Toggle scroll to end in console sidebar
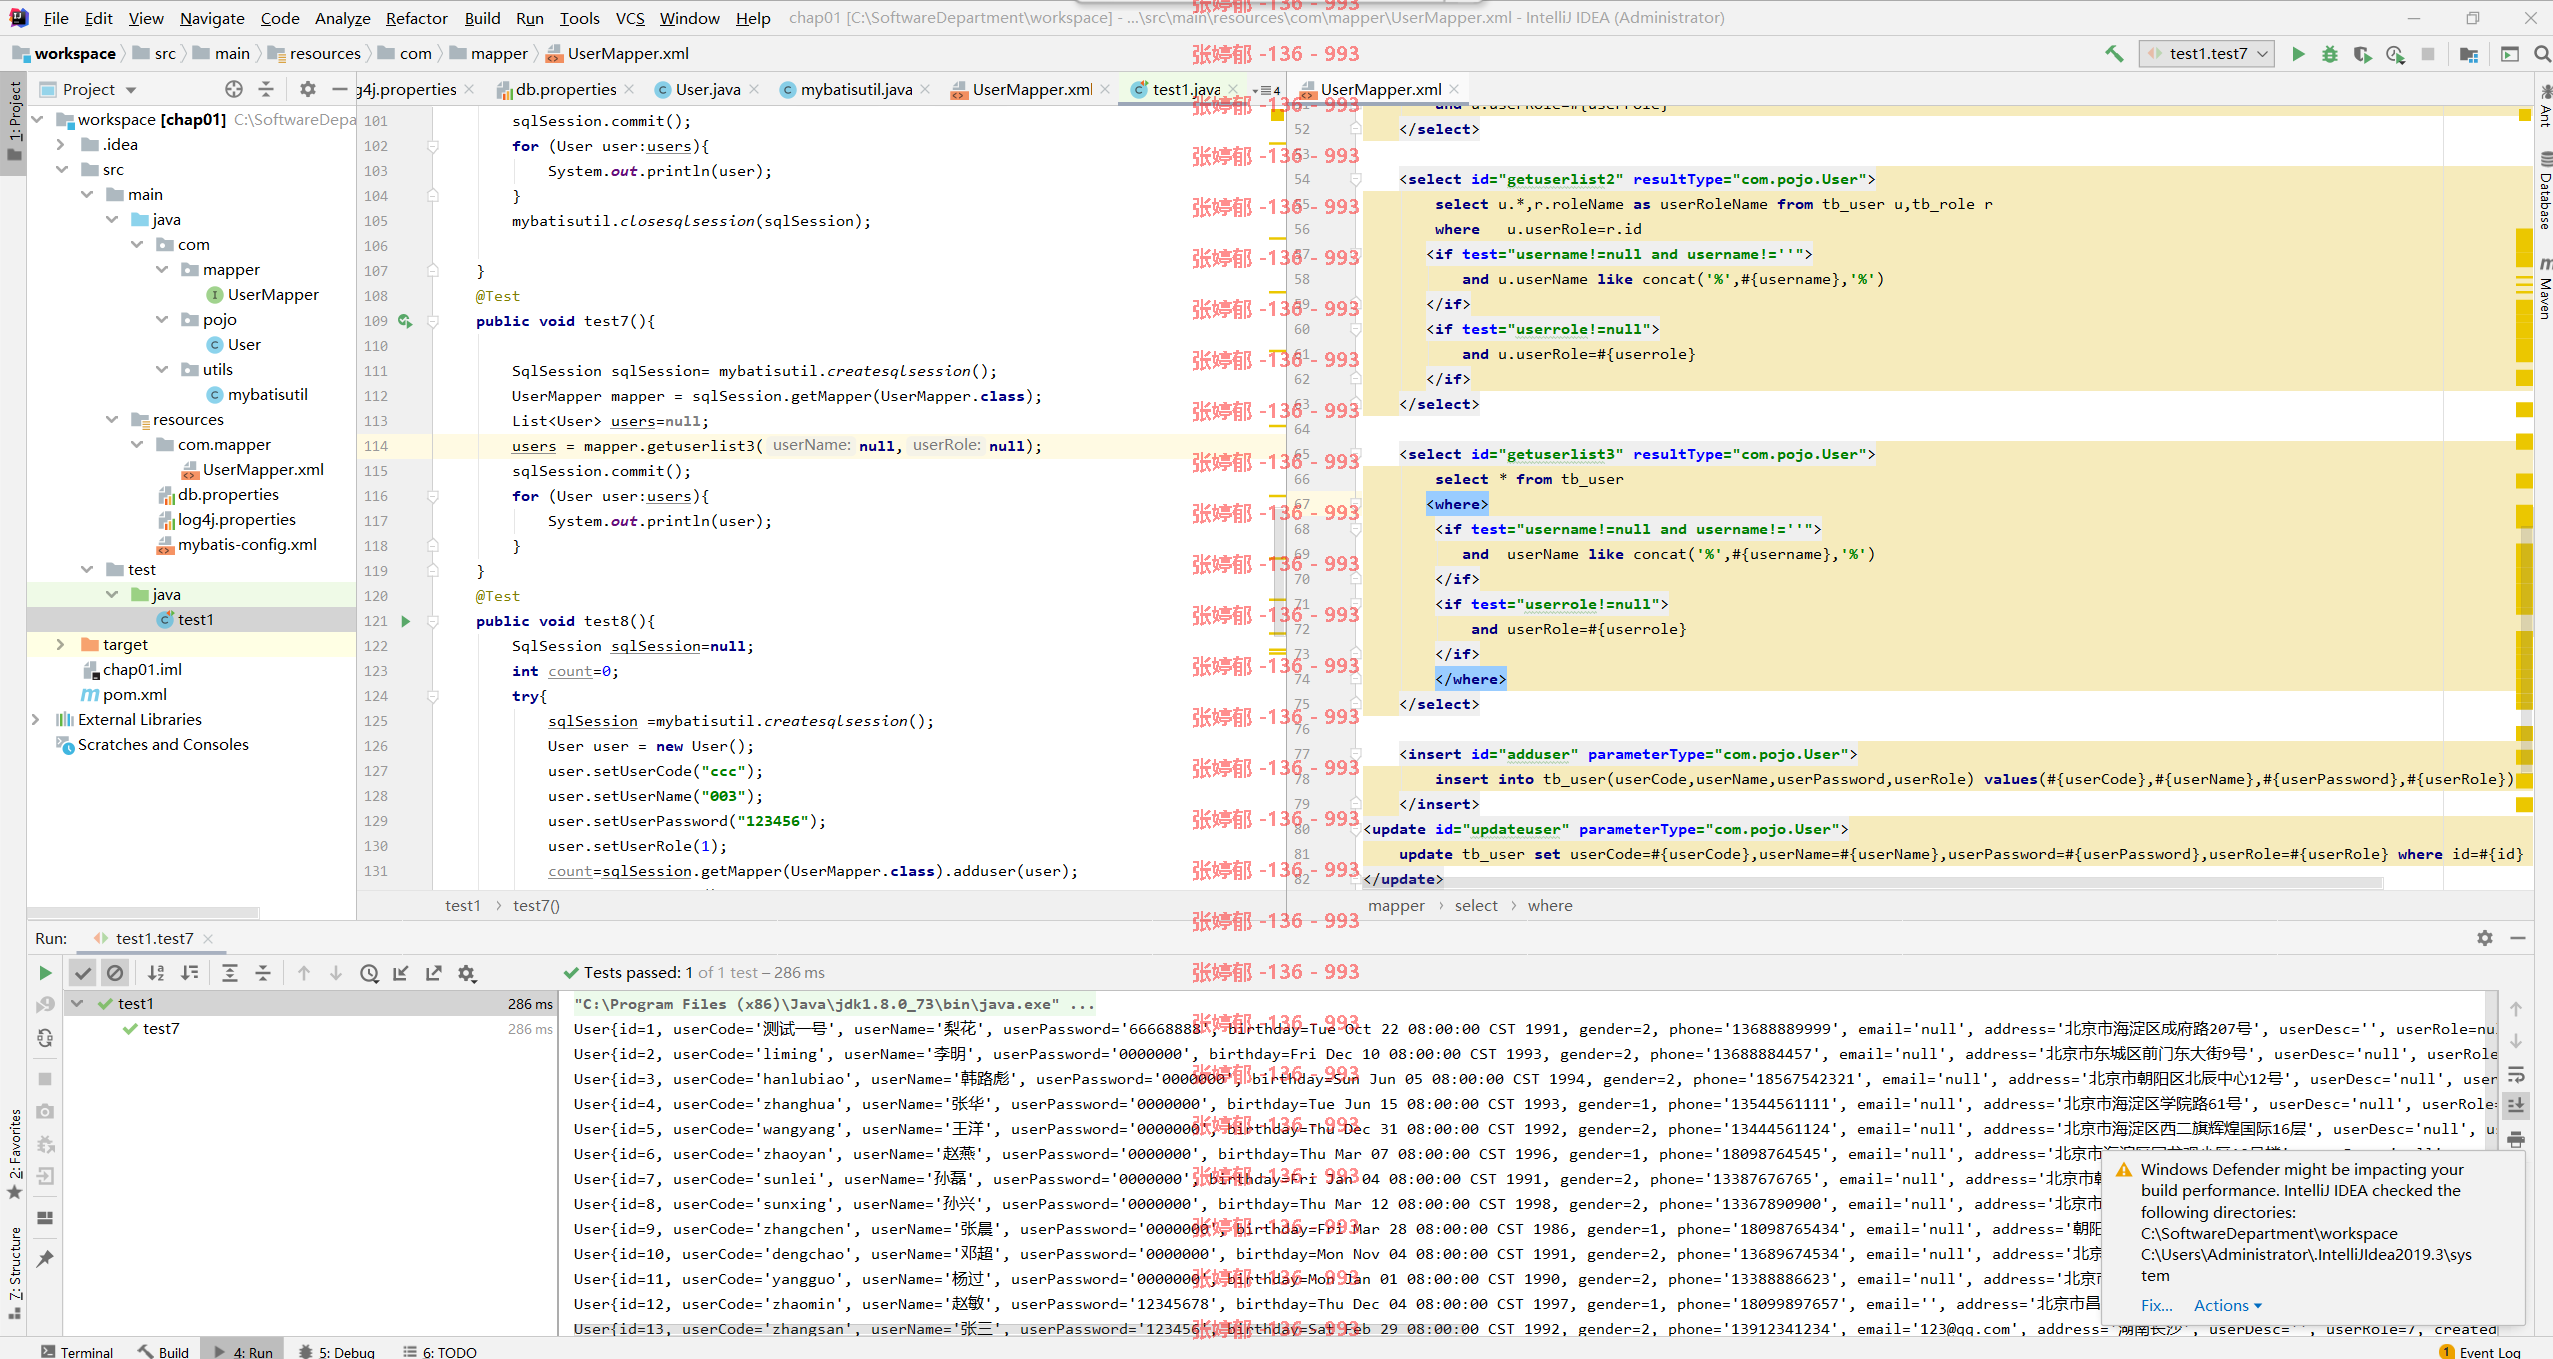Image resolution: width=2553 pixels, height=1359 pixels. click(x=2517, y=1105)
